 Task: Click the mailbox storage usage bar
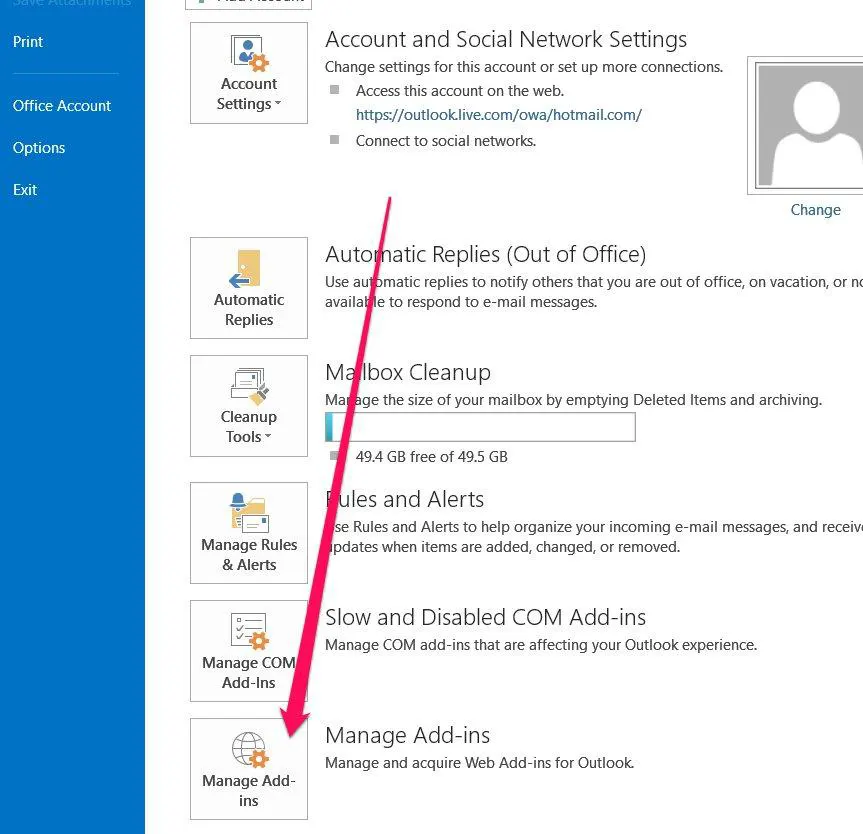(x=480, y=427)
